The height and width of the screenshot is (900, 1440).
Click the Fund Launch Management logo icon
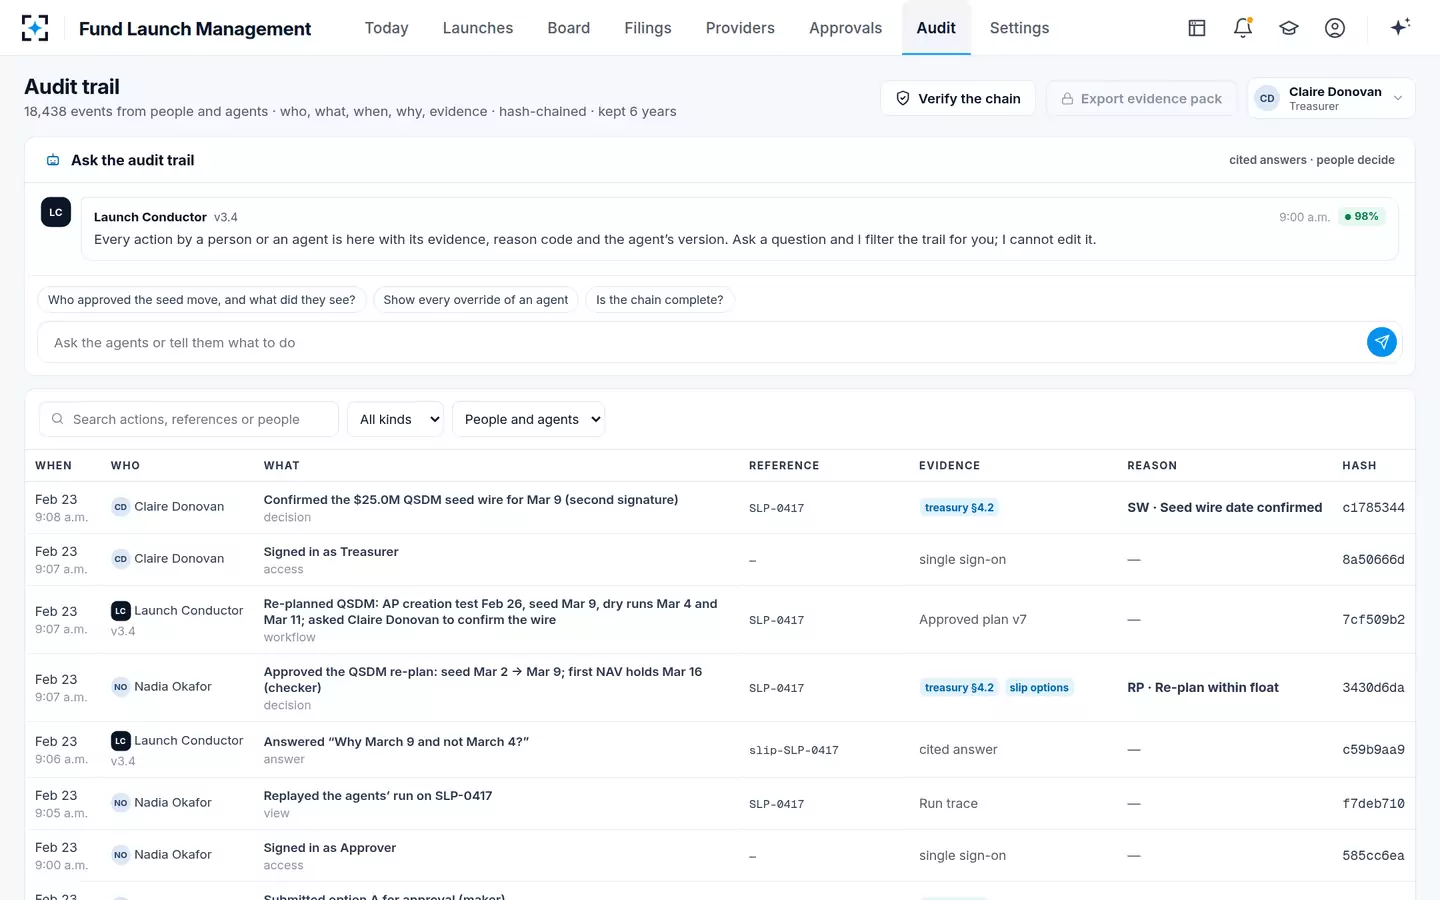[35, 28]
